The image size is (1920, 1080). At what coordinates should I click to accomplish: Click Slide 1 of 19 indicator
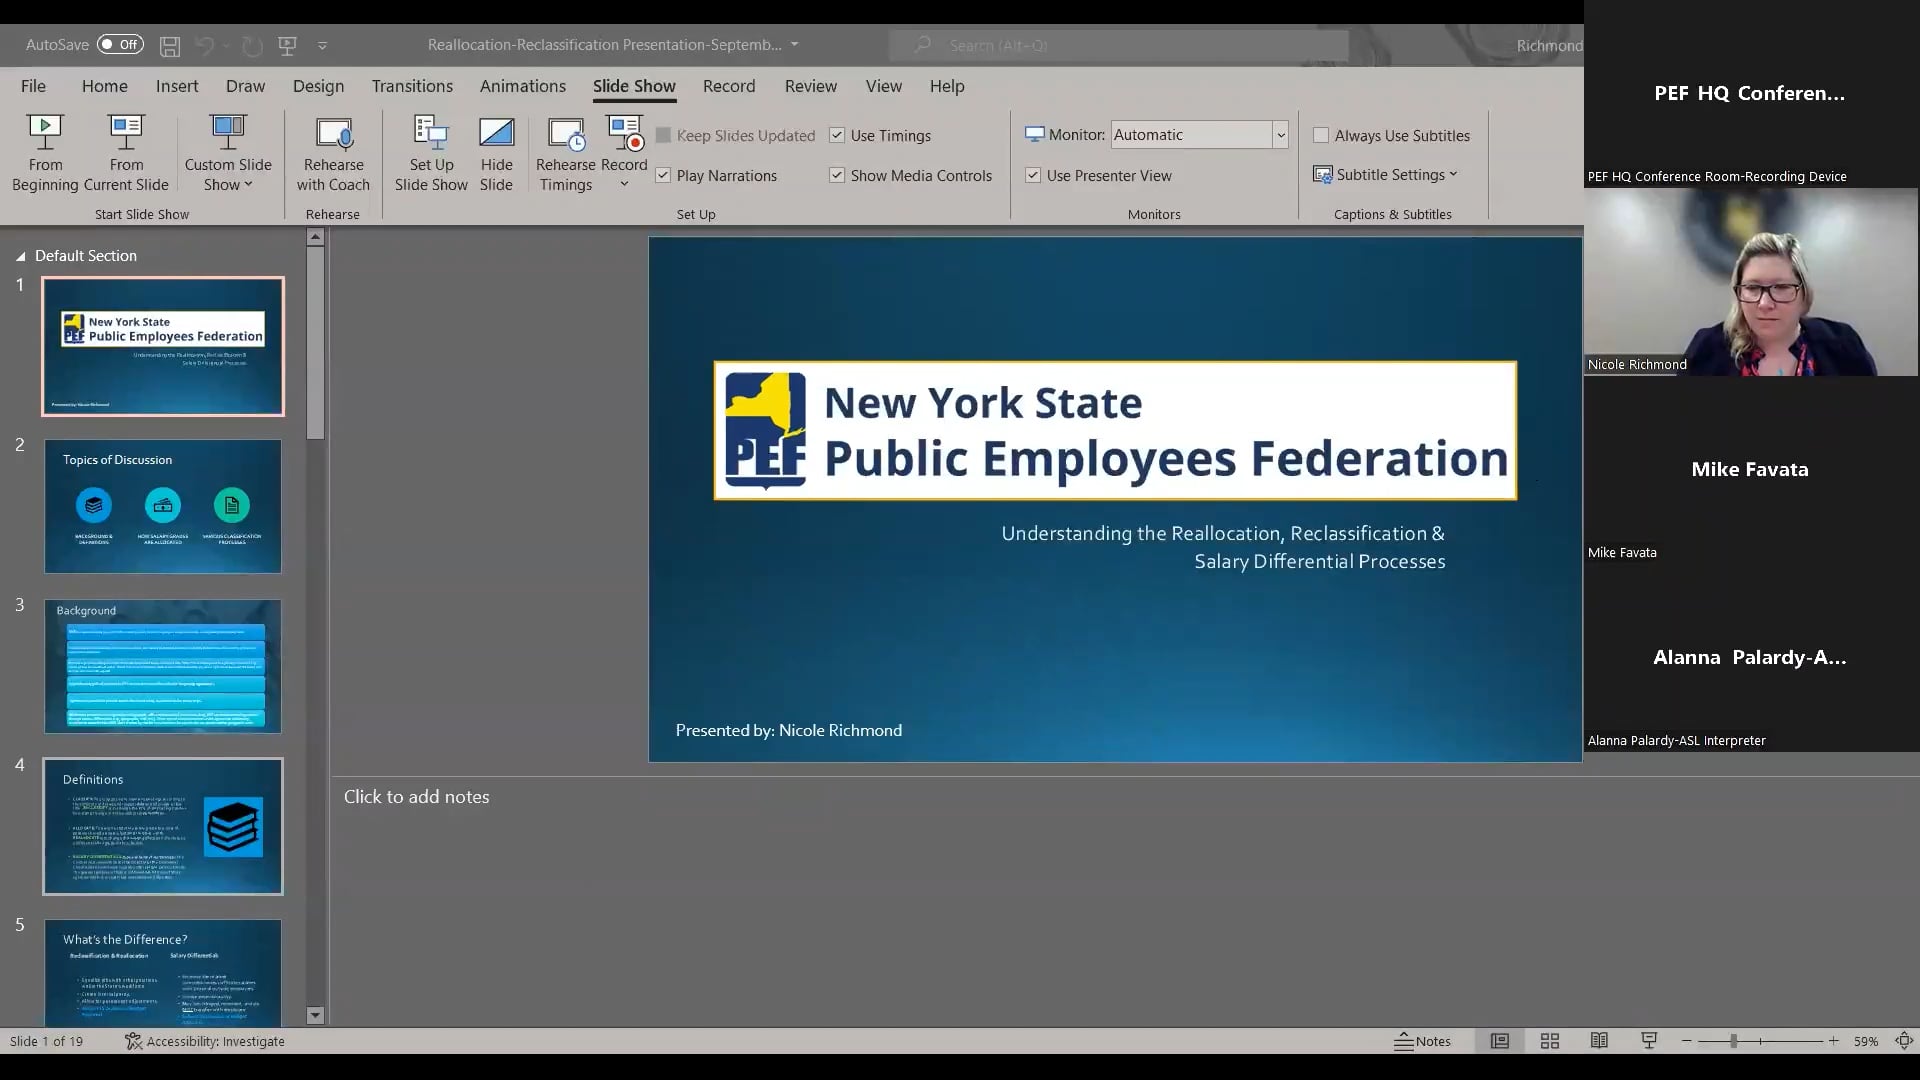point(47,1041)
